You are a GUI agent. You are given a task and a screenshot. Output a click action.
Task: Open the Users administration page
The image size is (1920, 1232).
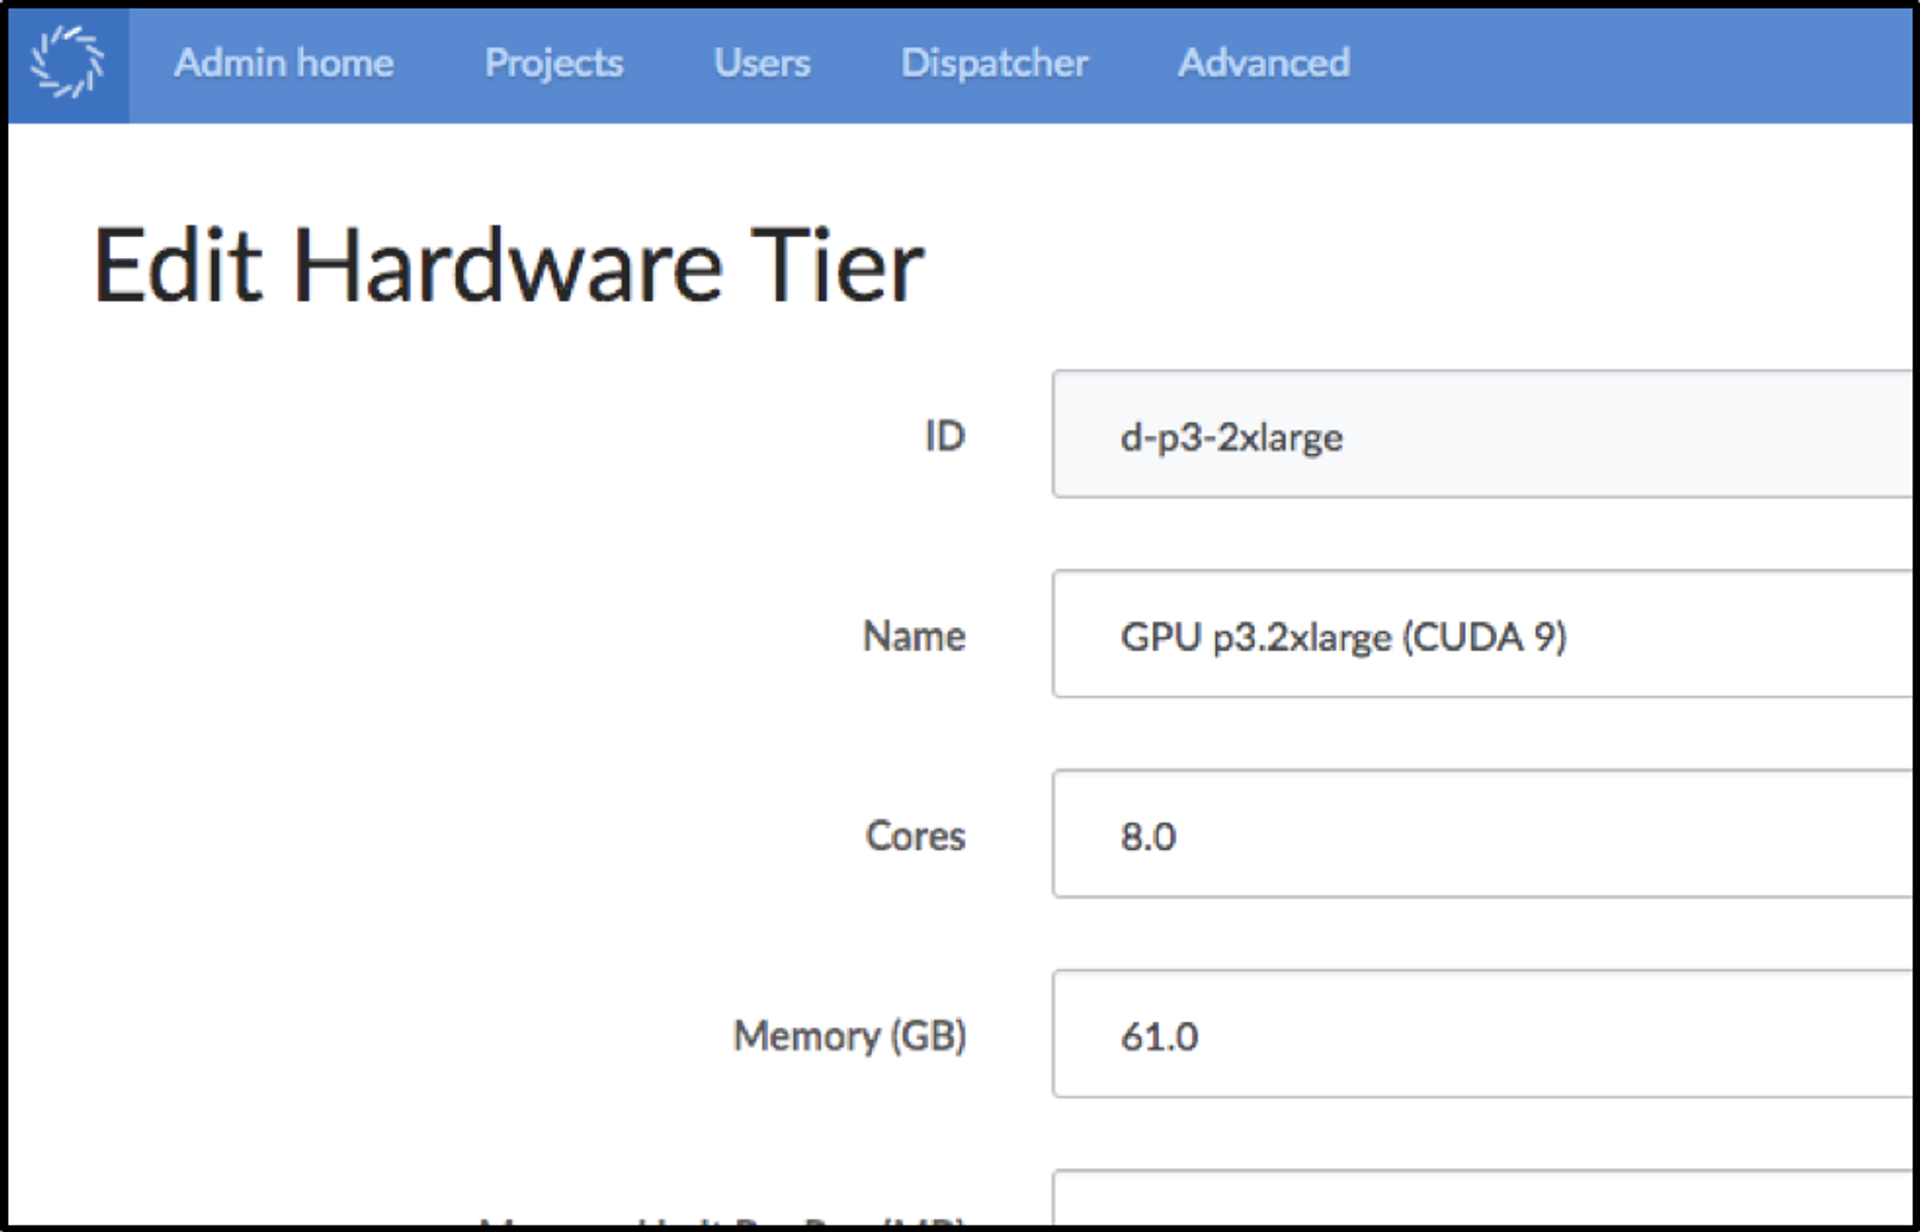pyautogui.click(x=761, y=62)
